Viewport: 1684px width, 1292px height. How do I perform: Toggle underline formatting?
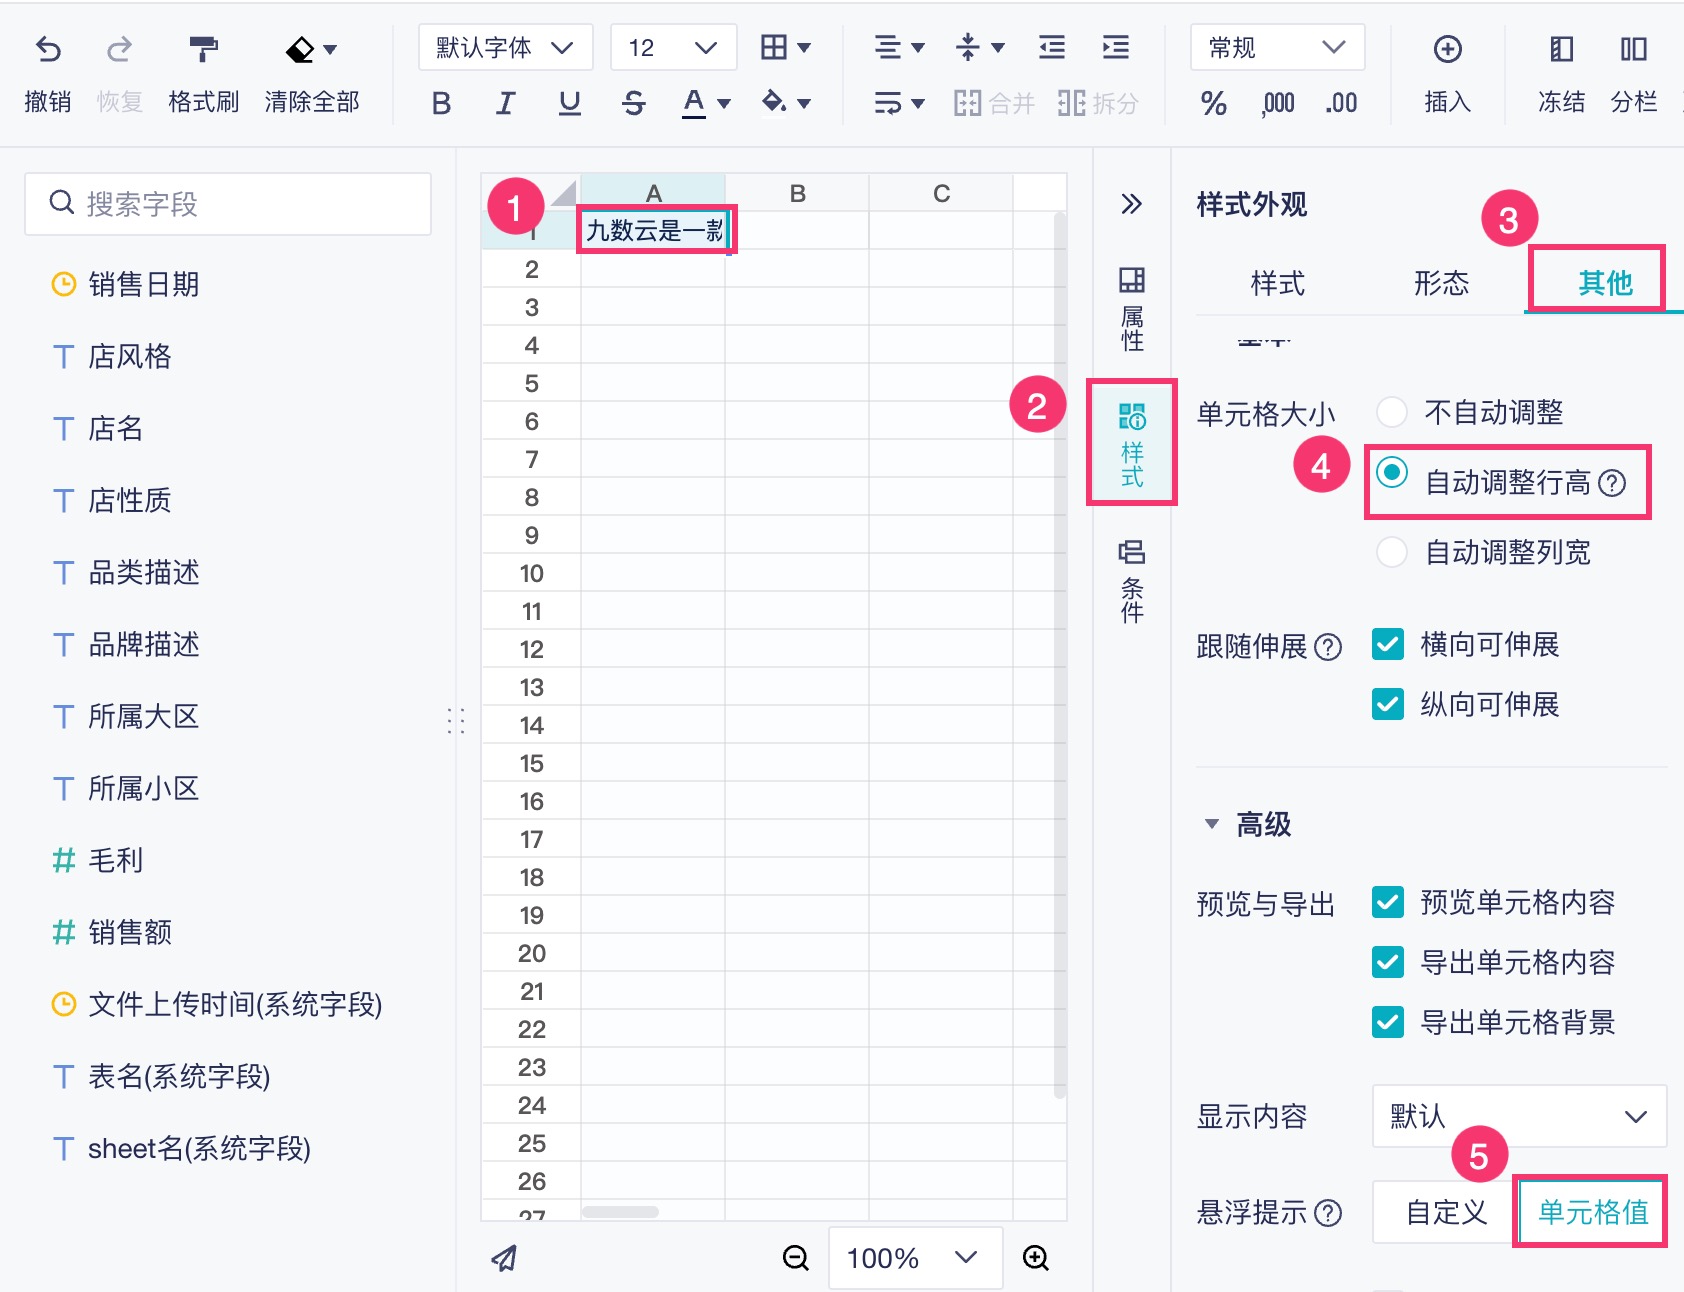(x=569, y=103)
